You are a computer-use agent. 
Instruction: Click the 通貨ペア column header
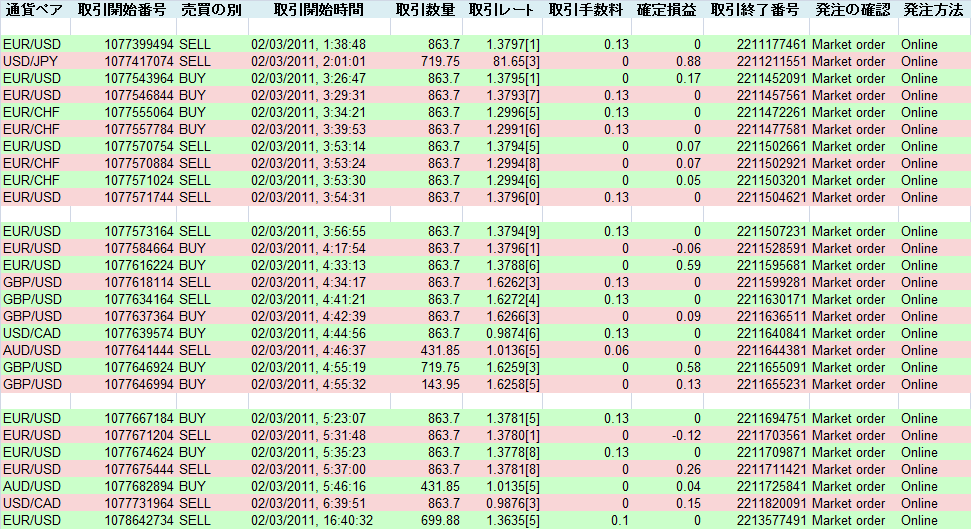click(34, 10)
